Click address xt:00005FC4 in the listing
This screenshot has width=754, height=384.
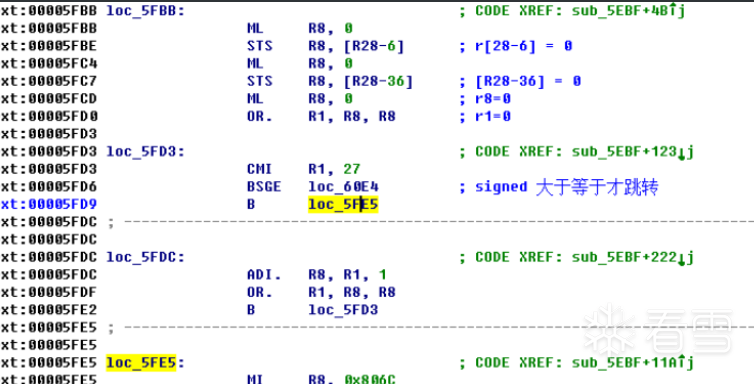49,63
